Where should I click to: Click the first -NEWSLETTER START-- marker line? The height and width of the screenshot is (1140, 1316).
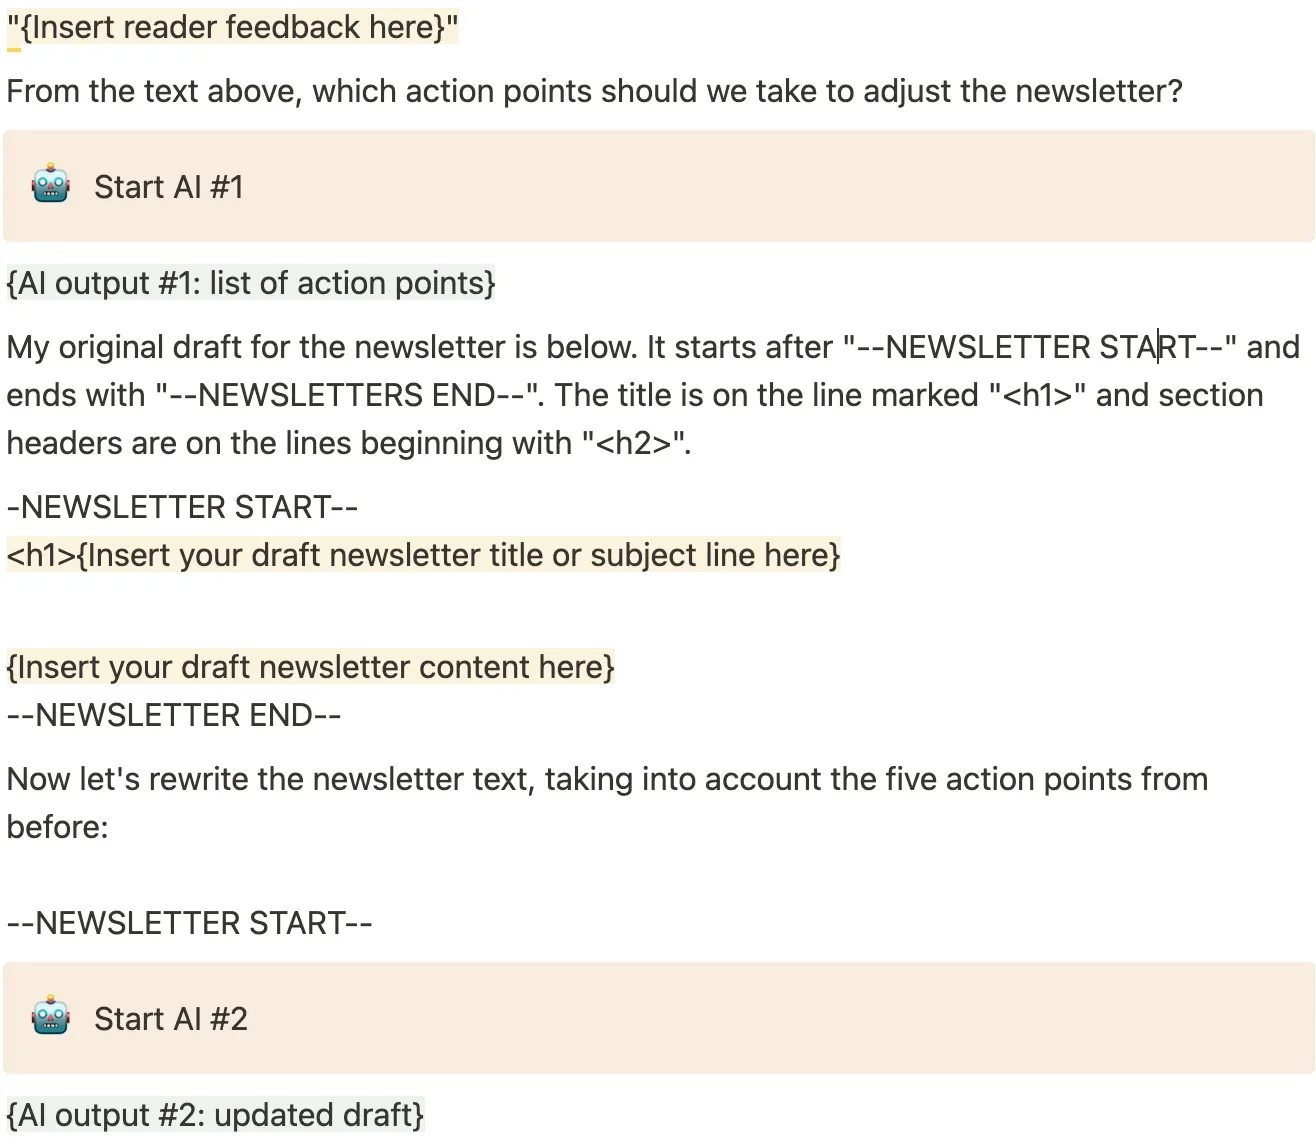point(182,507)
